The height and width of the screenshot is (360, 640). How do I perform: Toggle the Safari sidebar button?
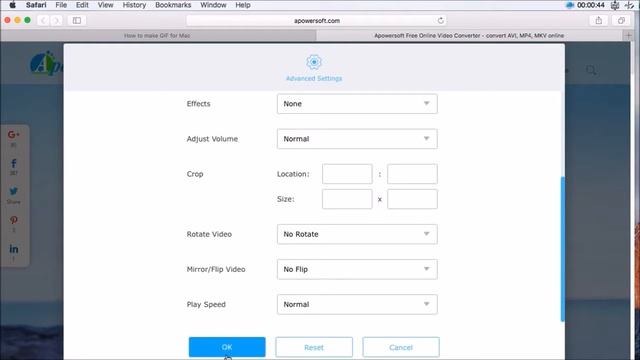coord(77,20)
